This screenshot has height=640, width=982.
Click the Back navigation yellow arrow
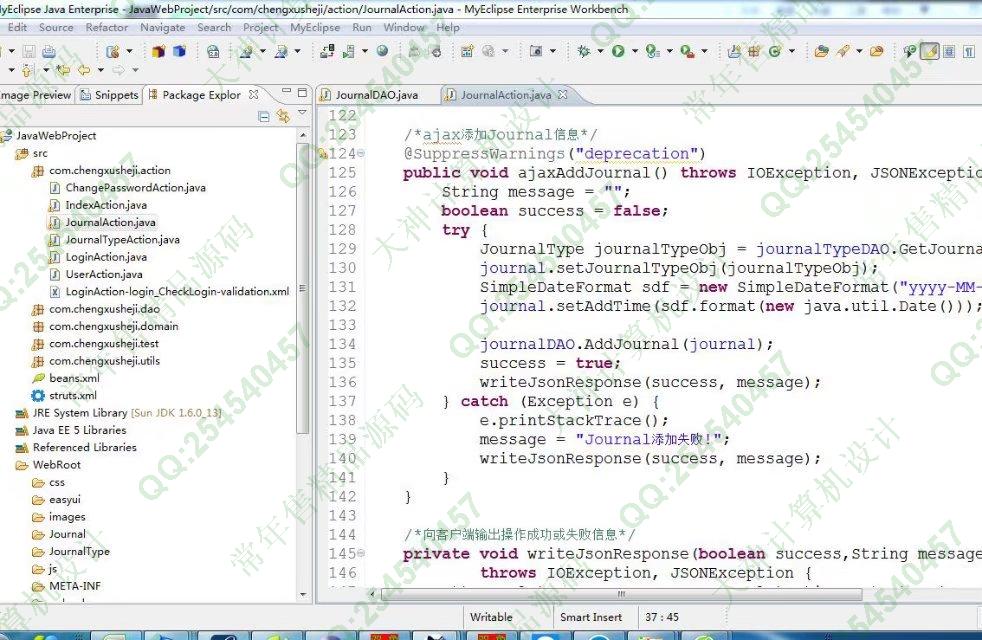click(84, 70)
